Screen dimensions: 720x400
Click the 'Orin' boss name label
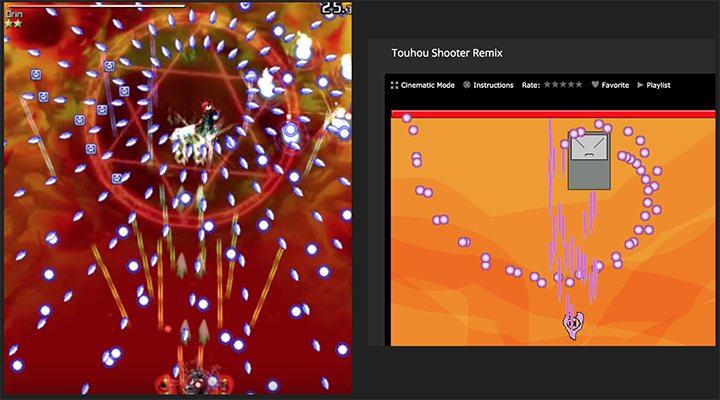(x=14, y=14)
